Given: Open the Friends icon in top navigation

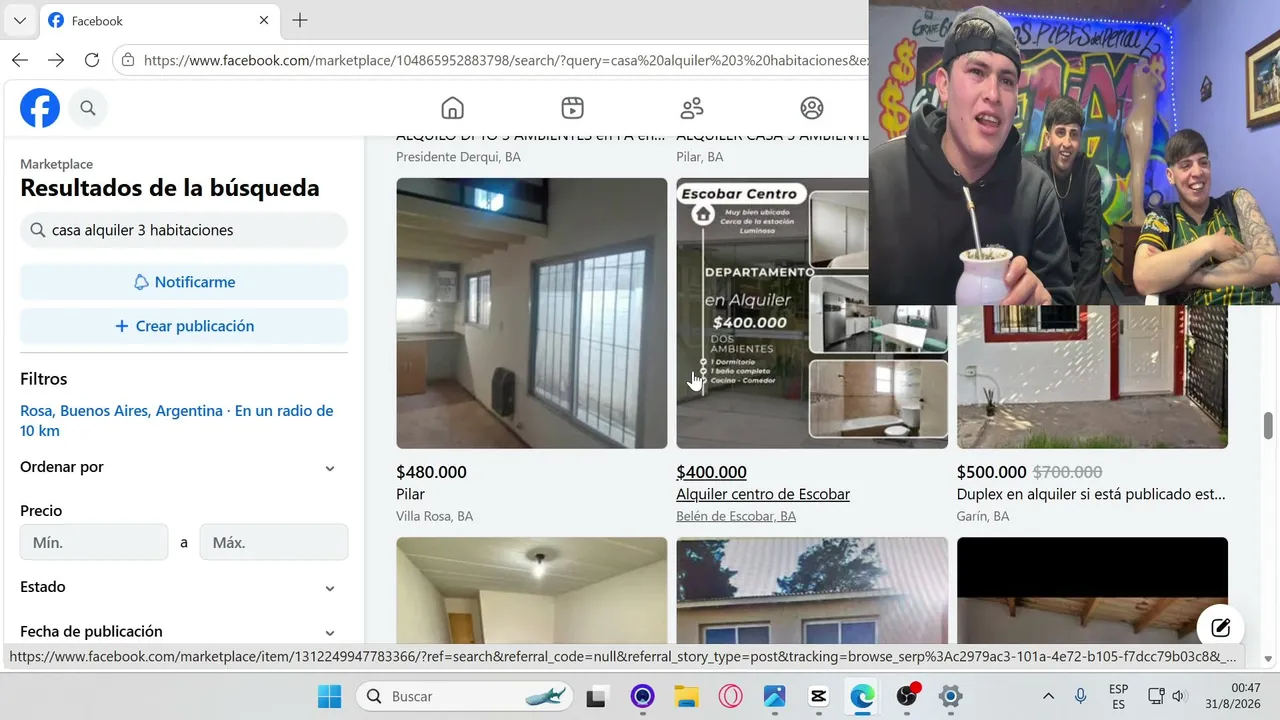Looking at the screenshot, I should [692, 108].
